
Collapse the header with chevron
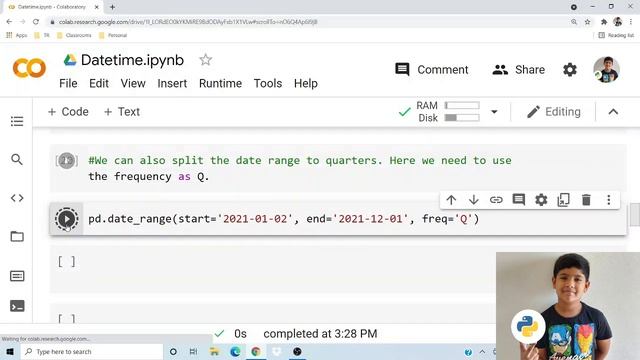coord(613,112)
